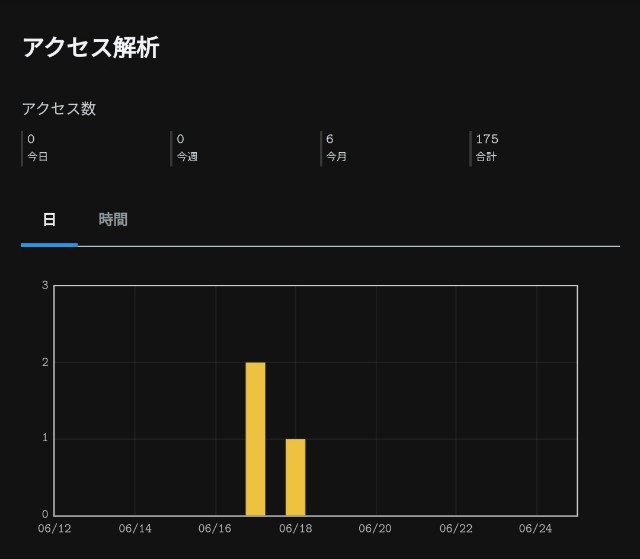This screenshot has height=559, width=640.
Task: Click the 今月 access count label
Action: pos(336,156)
